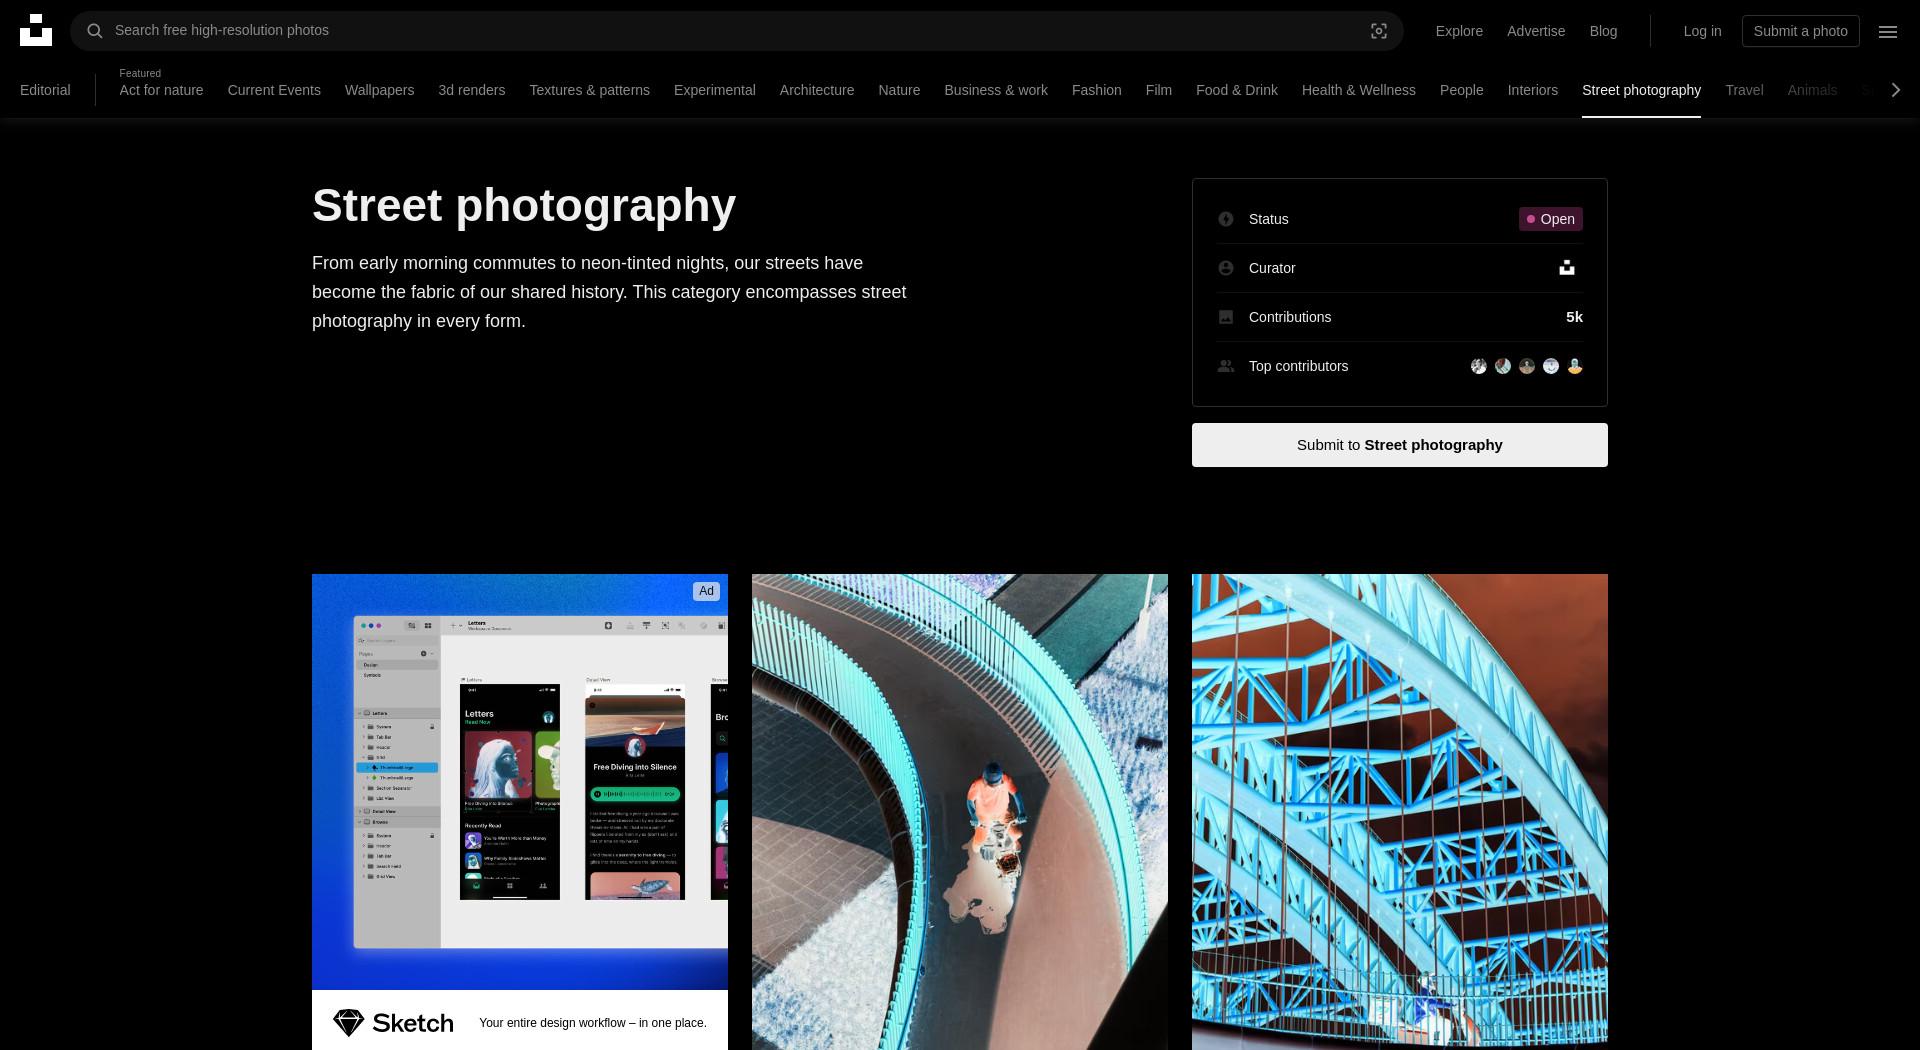Select the People category
Image resolution: width=1920 pixels, height=1050 pixels.
1461,90
